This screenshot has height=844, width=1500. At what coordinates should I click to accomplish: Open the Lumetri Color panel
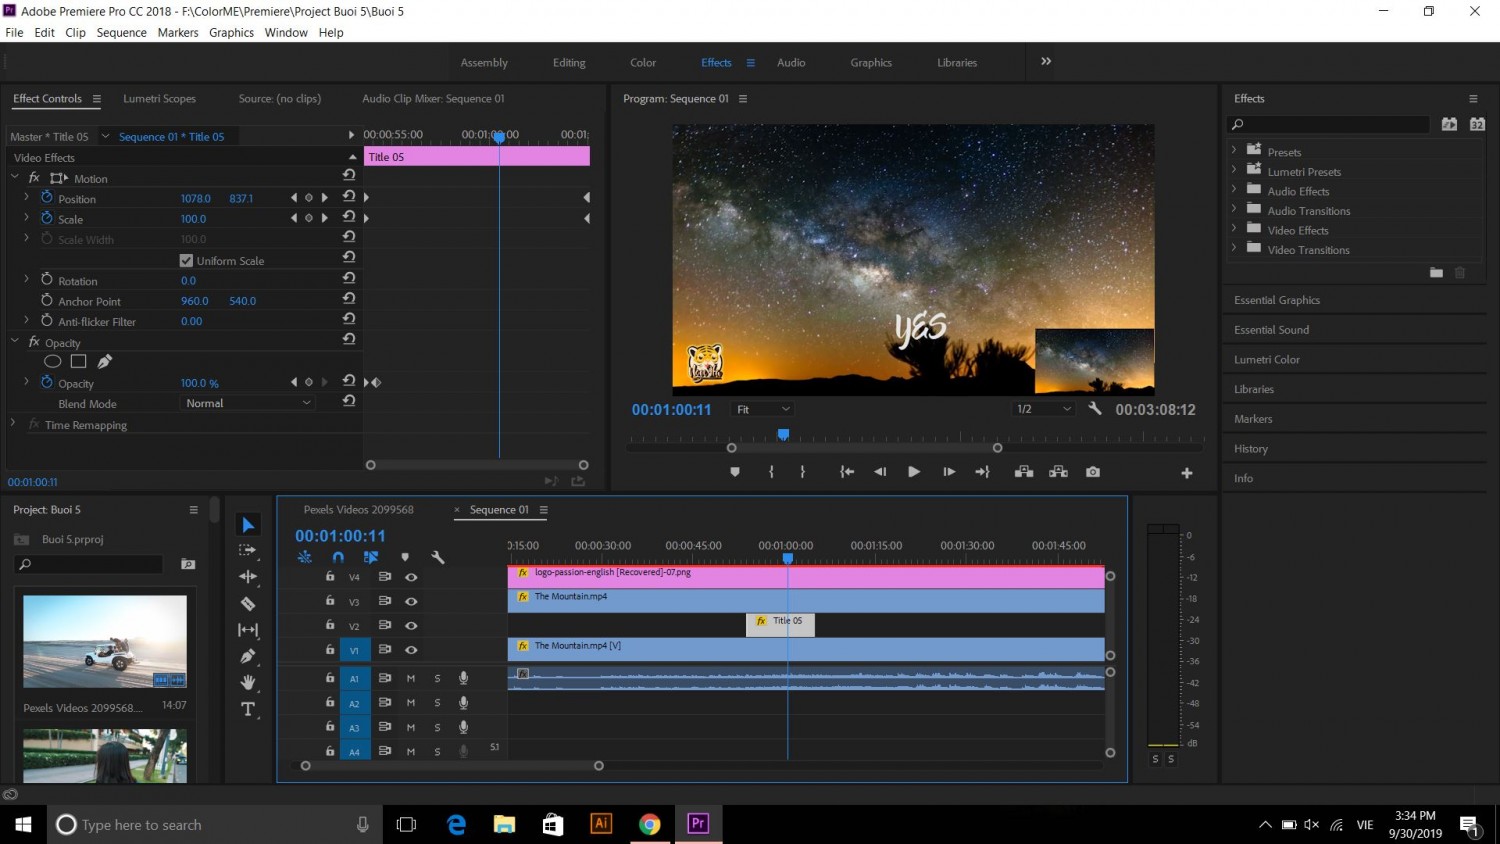point(1267,359)
